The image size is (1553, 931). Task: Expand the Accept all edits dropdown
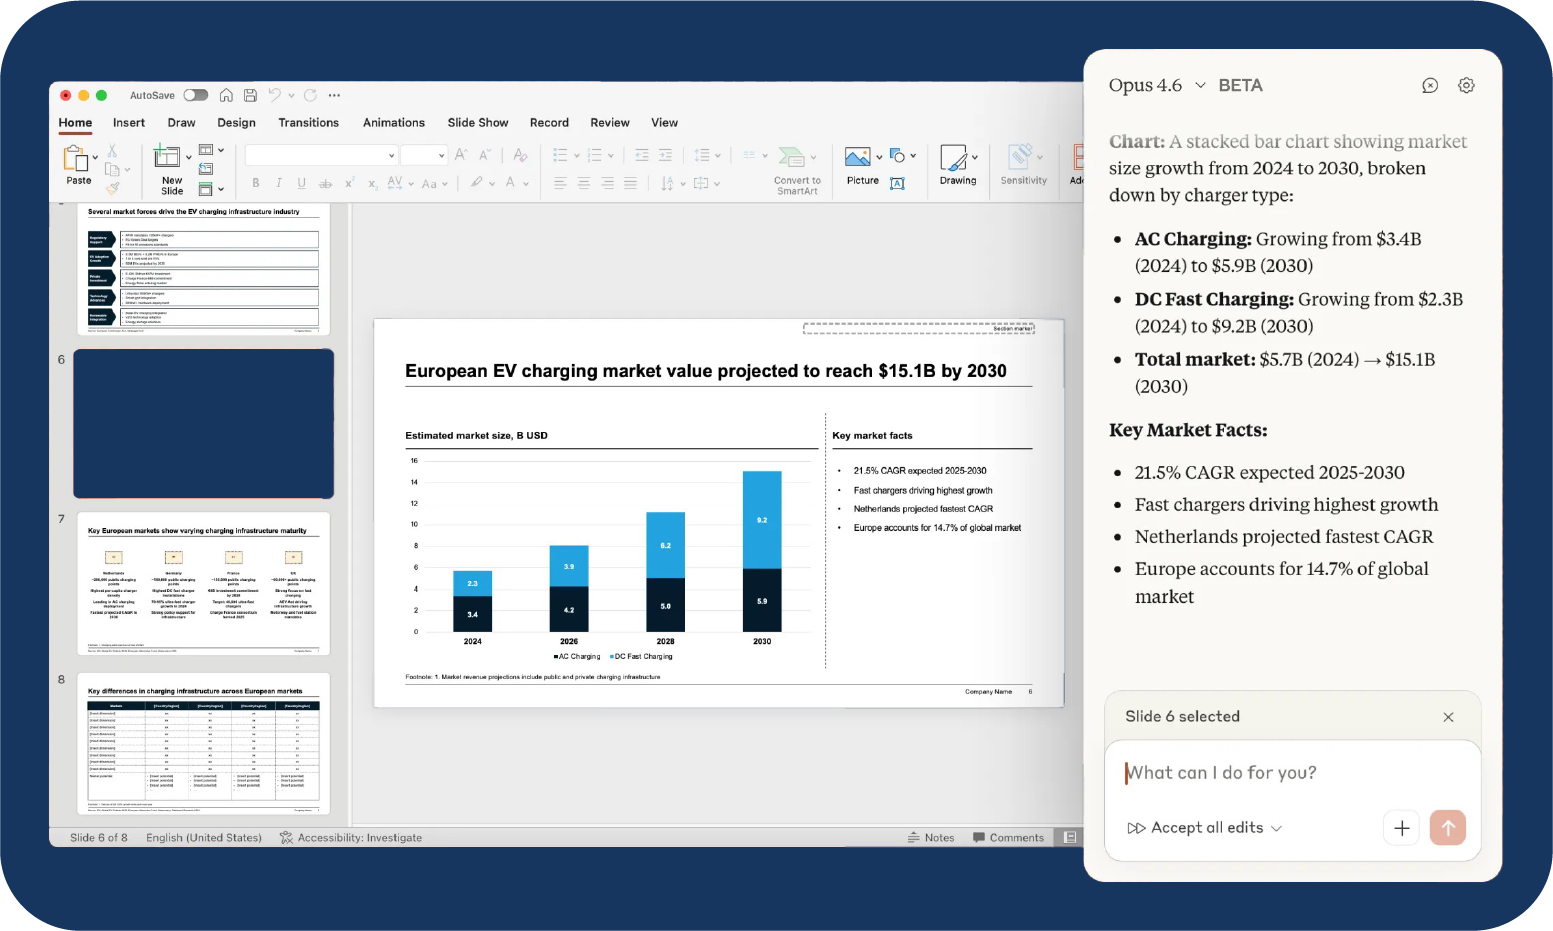click(1277, 827)
